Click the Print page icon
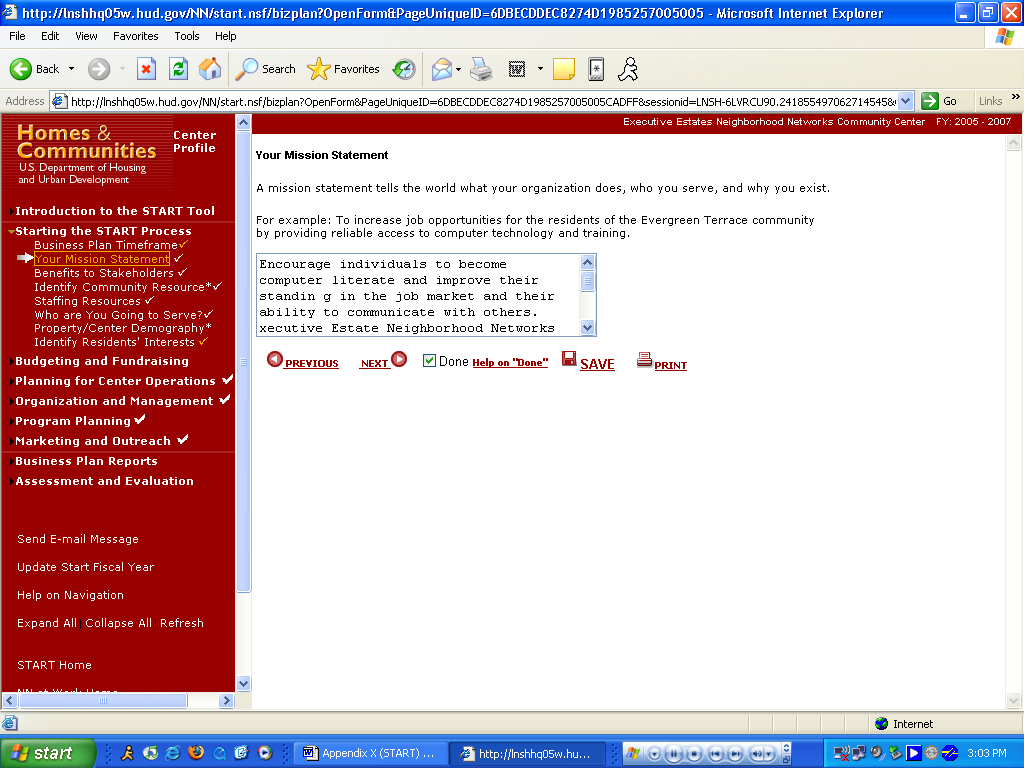The width and height of the screenshot is (1024, 768). (645, 360)
